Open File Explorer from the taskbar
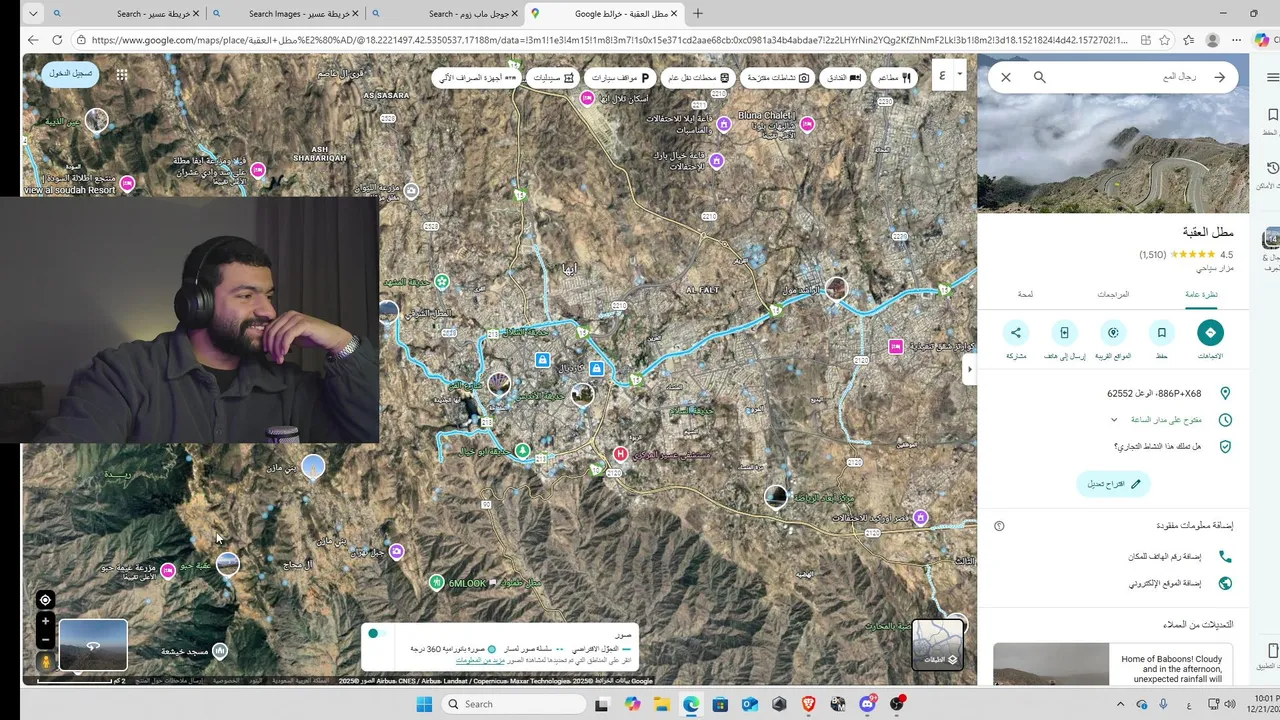1280x720 pixels. coord(661,704)
